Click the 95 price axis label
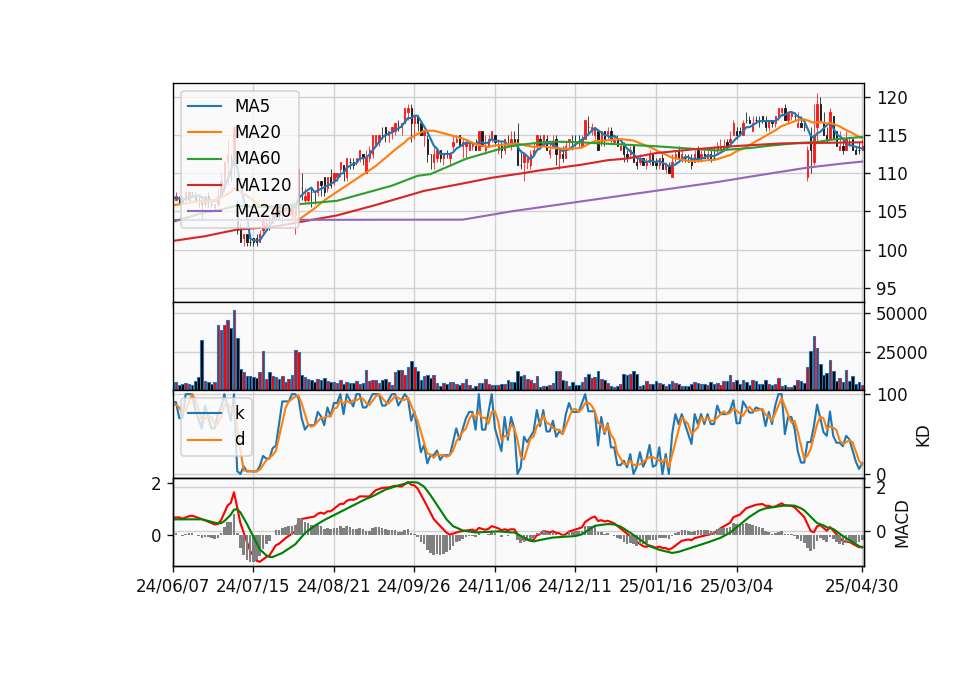 [887, 289]
